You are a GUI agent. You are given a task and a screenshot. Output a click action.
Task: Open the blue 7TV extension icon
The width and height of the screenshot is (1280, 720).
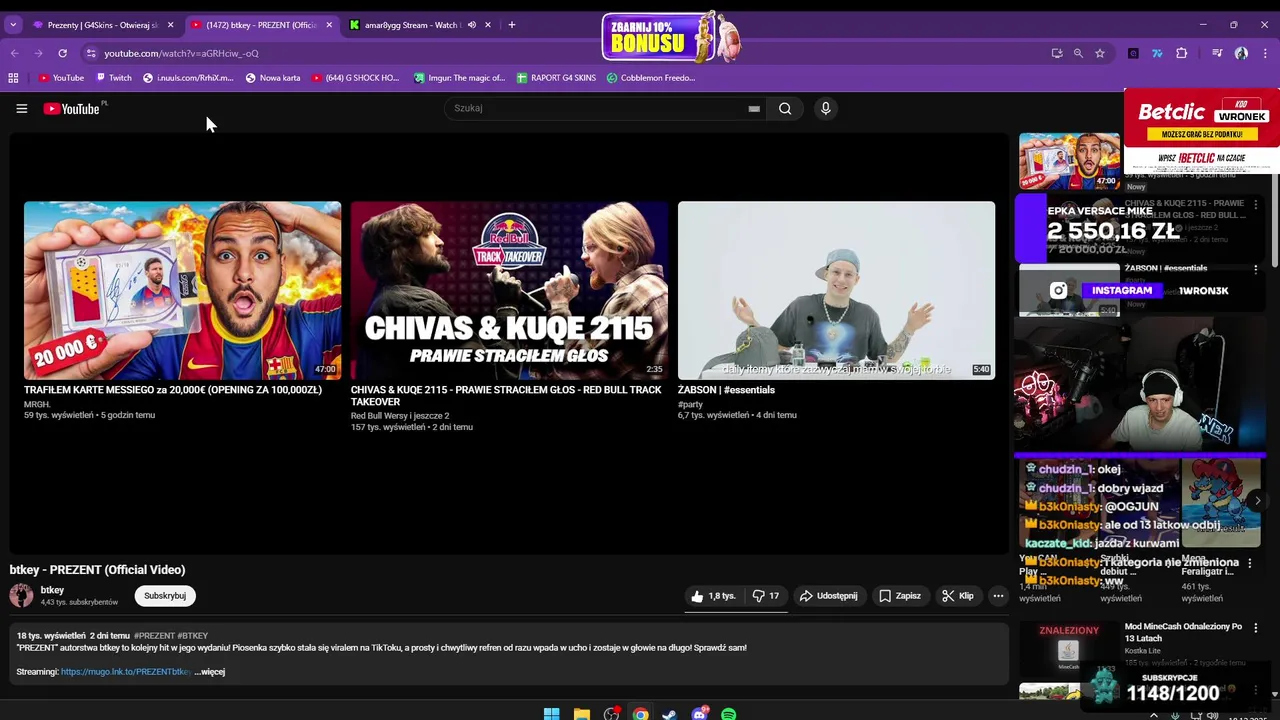coord(1157,53)
